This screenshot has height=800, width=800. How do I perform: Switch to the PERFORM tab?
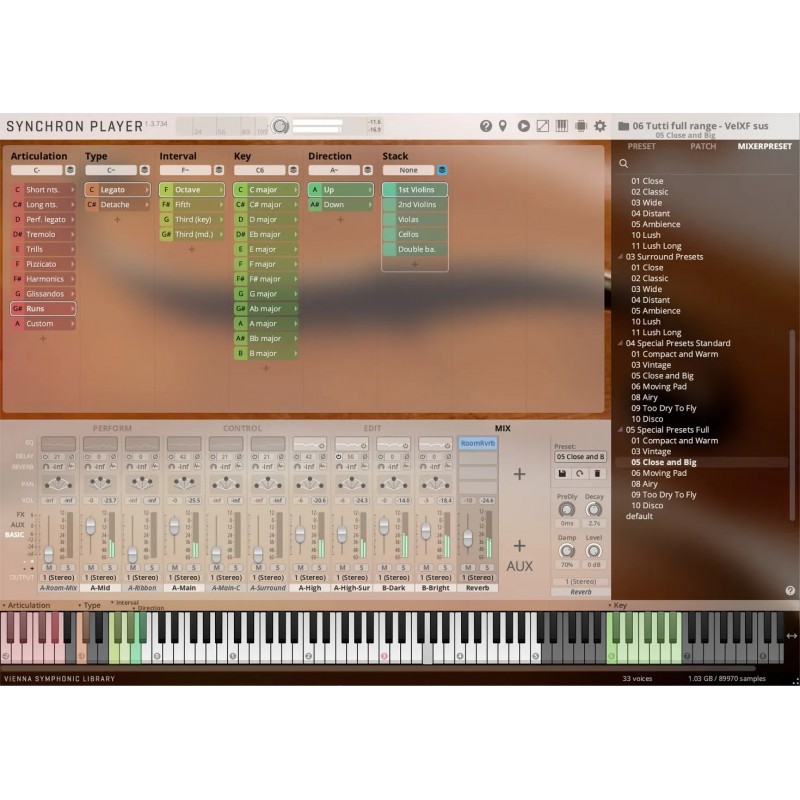click(x=112, y=429)
